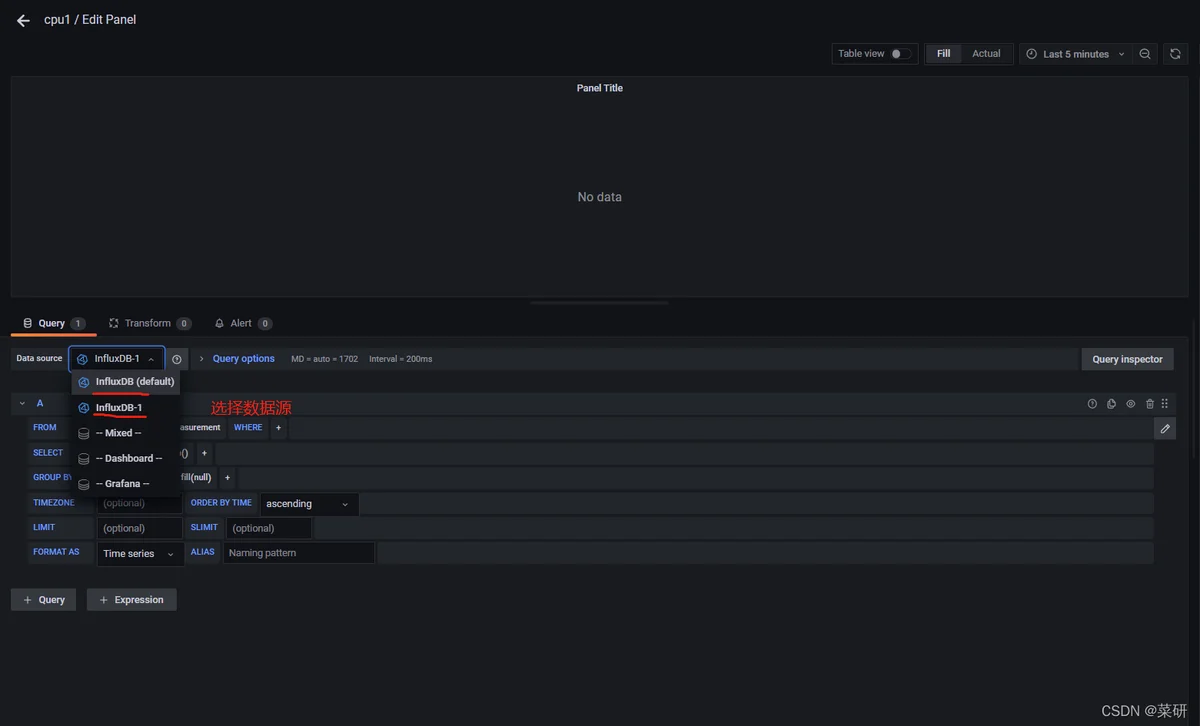
Task: Open the Query inspector
Action: (1127, 359)
